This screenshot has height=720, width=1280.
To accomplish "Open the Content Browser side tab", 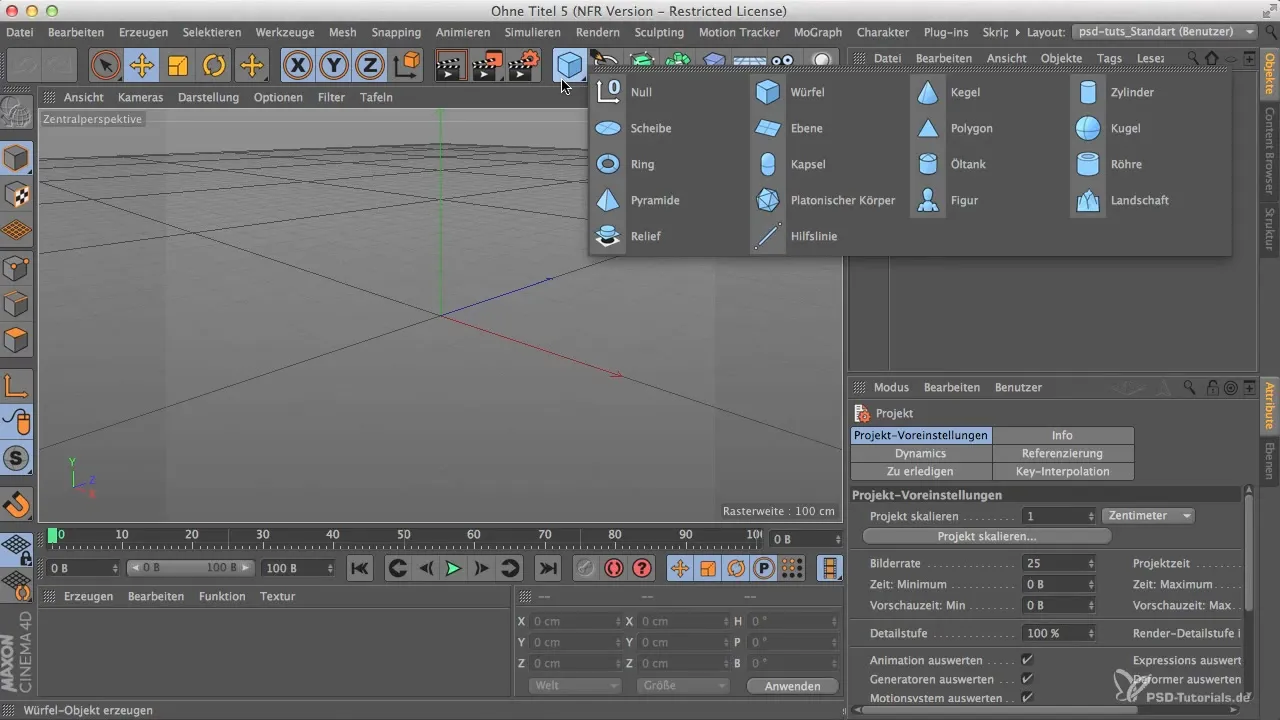I will pos(1269,149).
